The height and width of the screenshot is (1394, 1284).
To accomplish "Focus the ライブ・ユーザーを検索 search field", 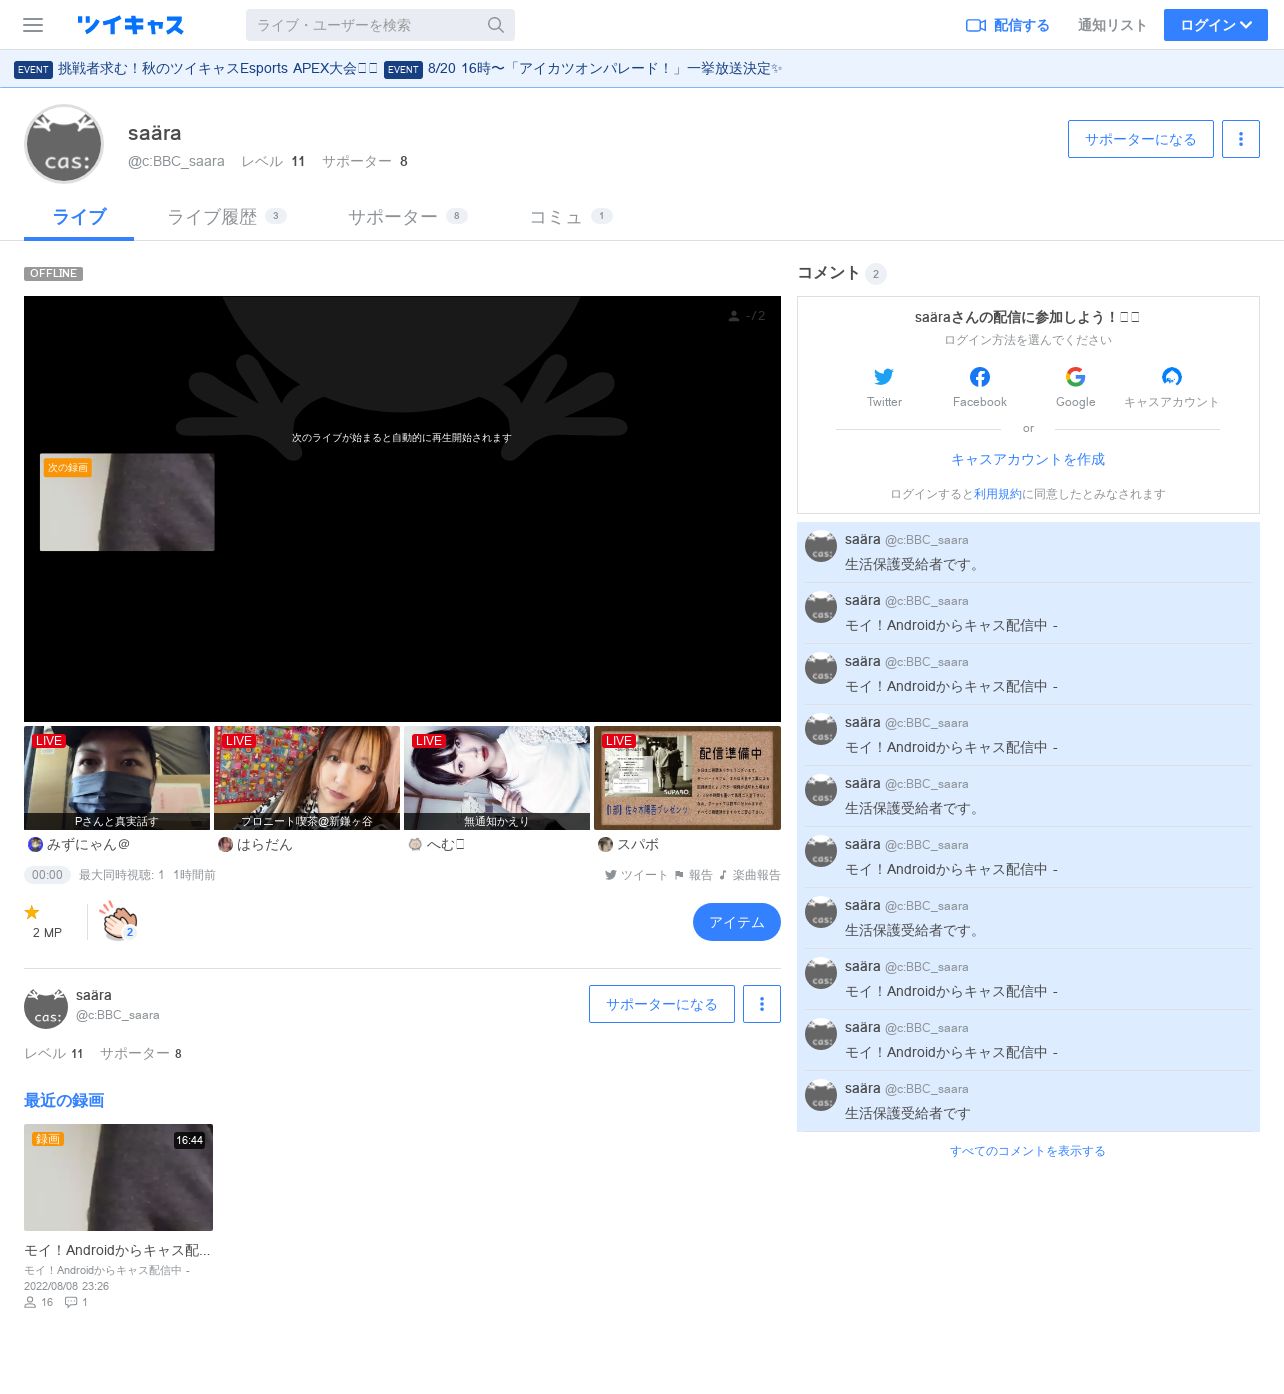I will [380, 25].
